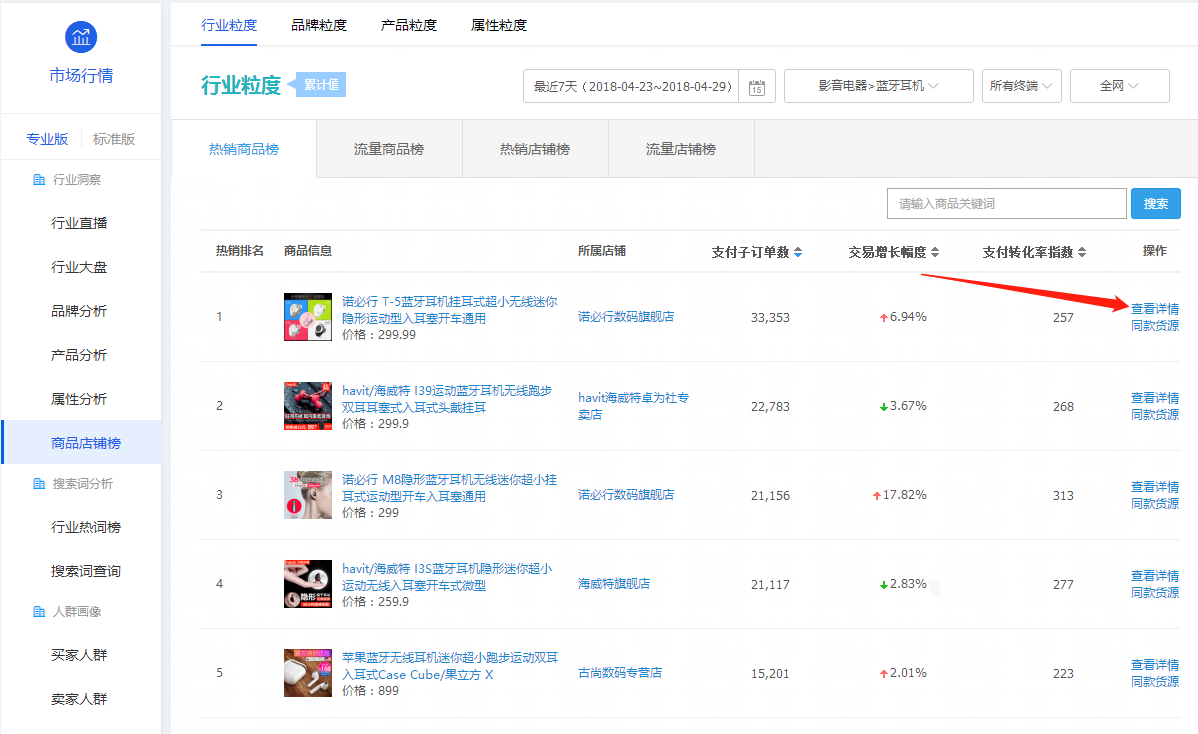Switch to 行业粒度 top tab
The image size is (1198, 734).
(x=229, y=25)
